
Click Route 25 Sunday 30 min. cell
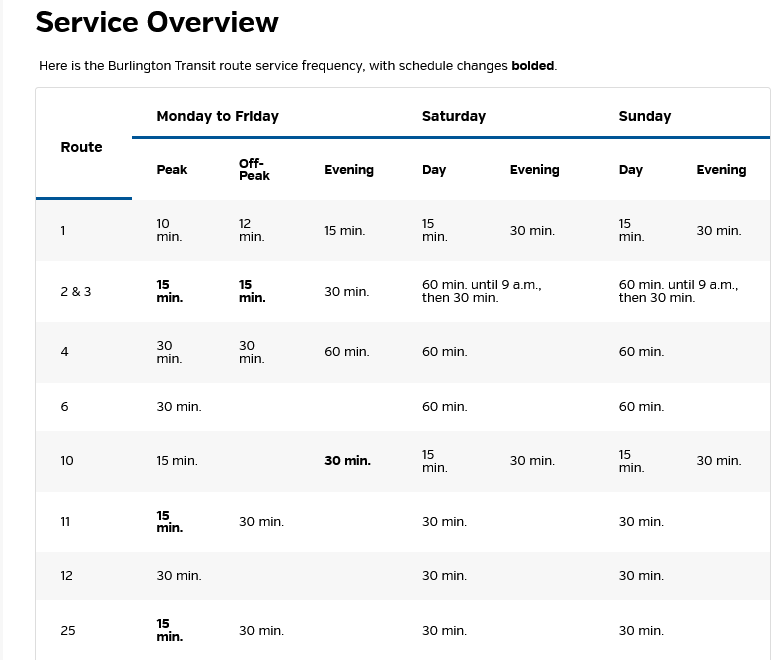(641, 631)
